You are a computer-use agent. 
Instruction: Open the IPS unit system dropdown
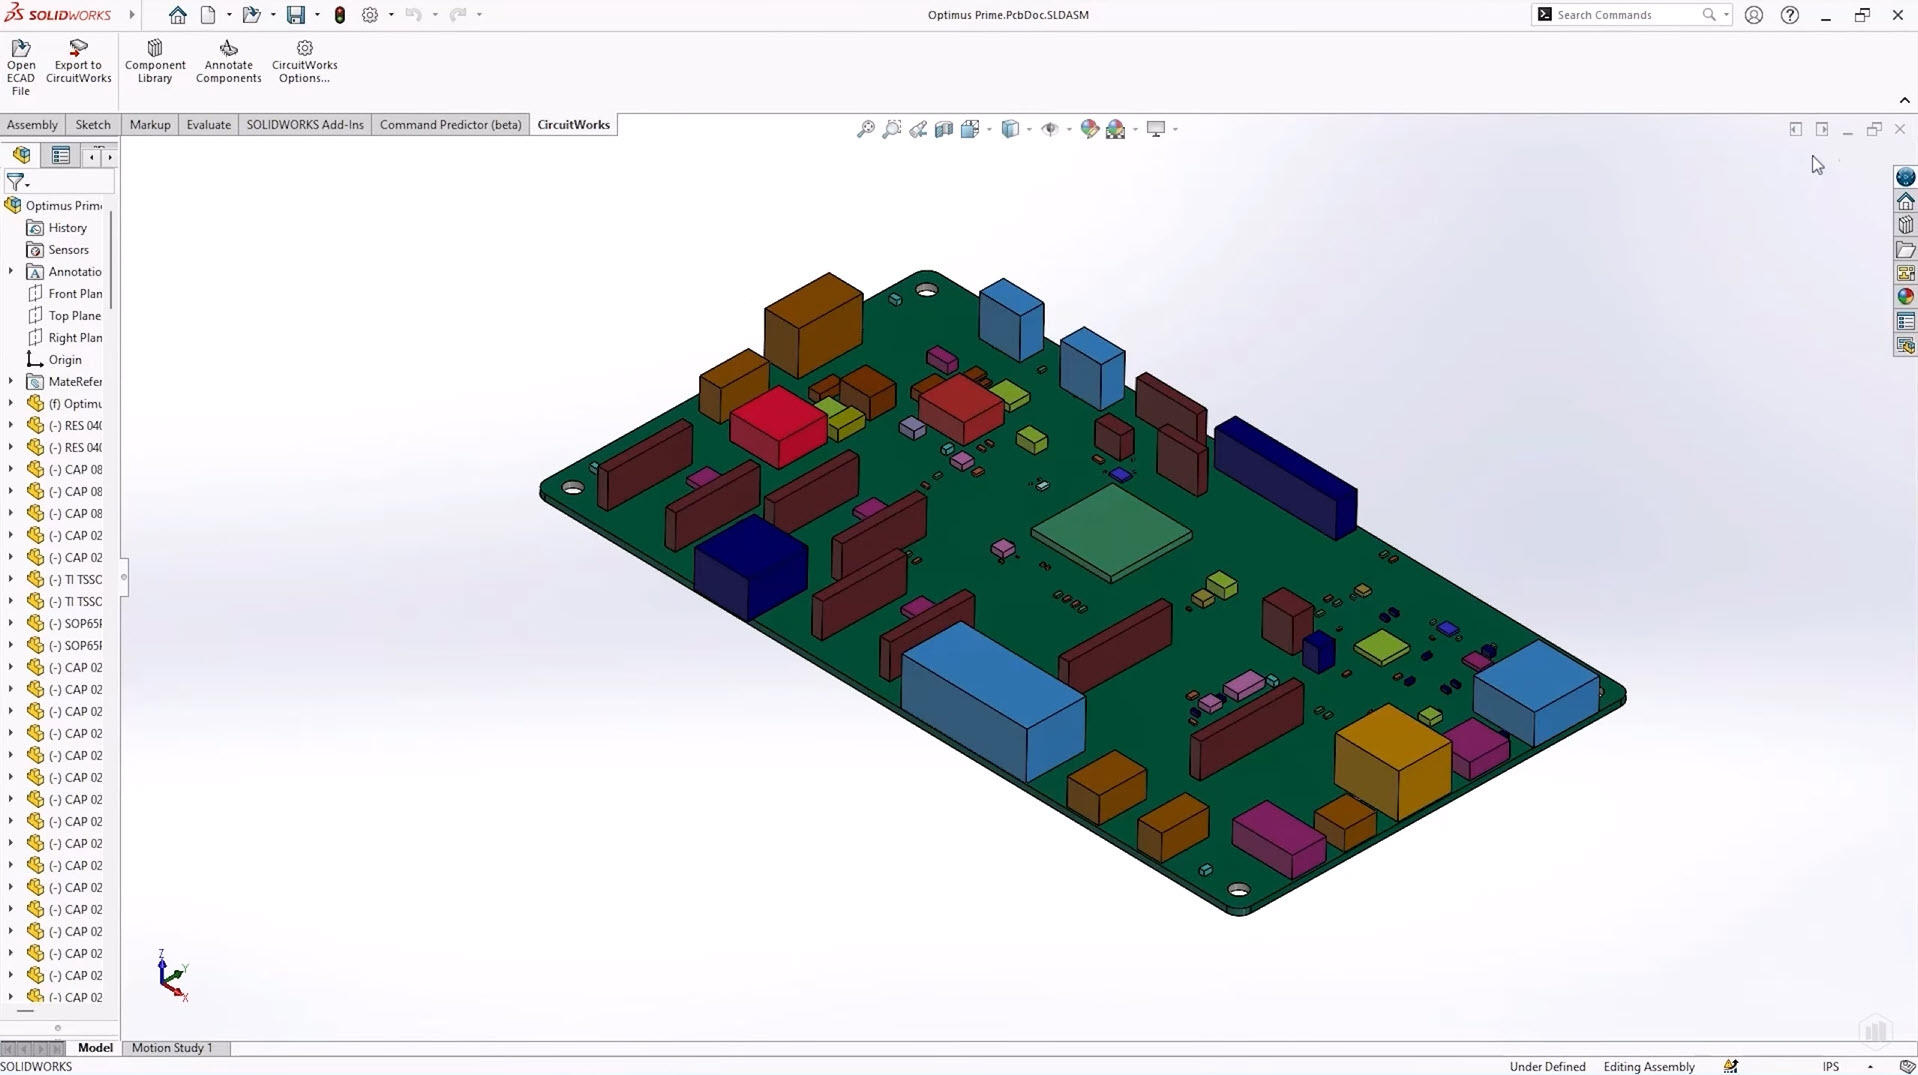tap(1869, 1067)
